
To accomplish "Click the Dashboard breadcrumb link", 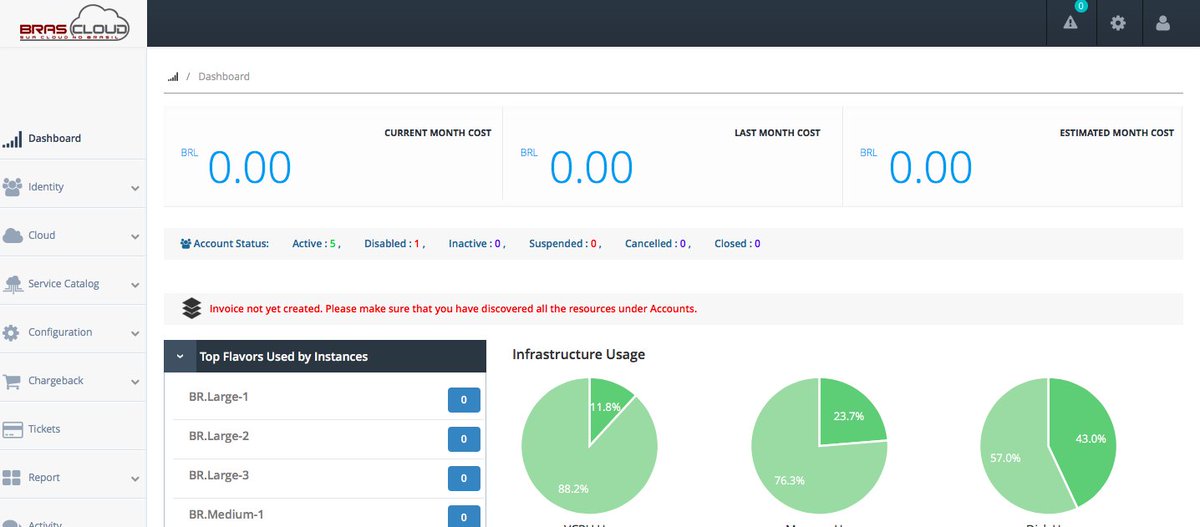I will pyautogui.click(x=224, y=76).
